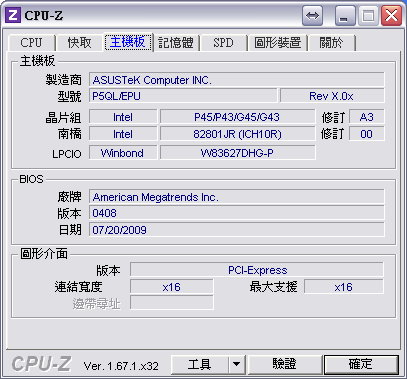
Task: Click the Rev X.0x field
Action: [332, 96]
